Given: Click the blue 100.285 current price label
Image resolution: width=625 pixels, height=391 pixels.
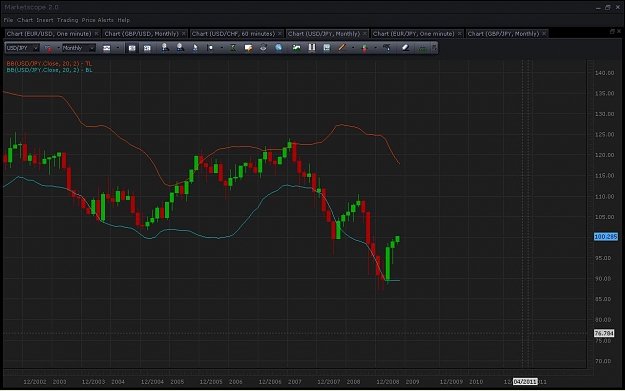Looking at the screenshot, I should [x=606, y=237].
